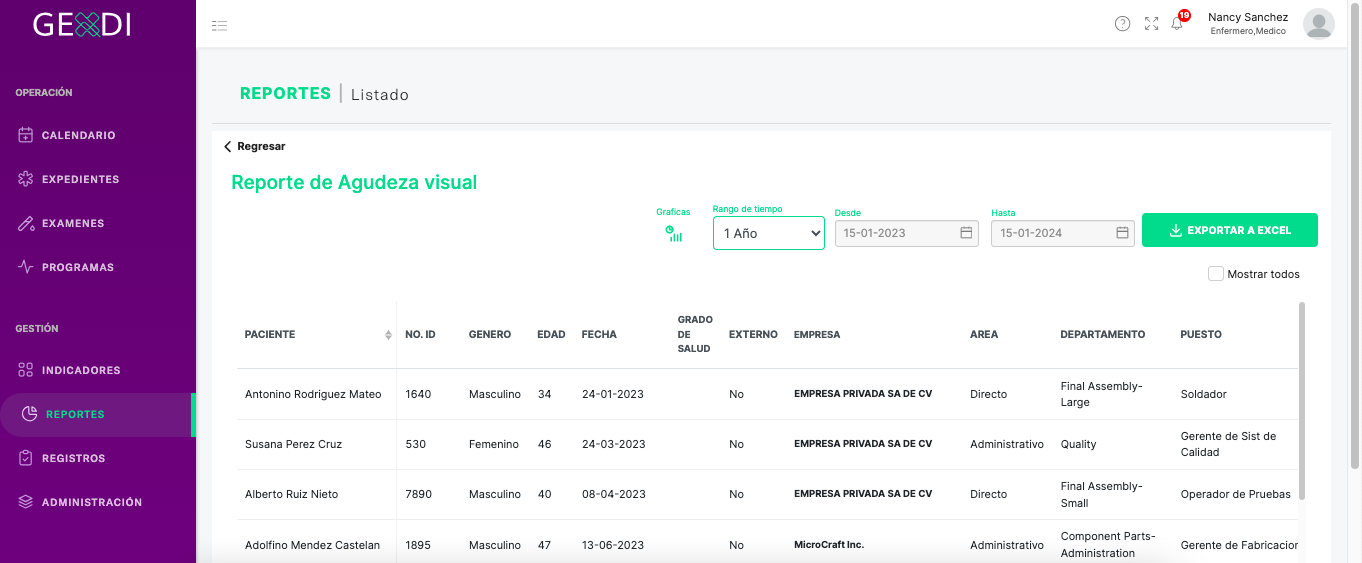Viewport: 1362px width, 563px height.
Task: Click GRADO DE SALUD column header
Action: (x=695, y=334)
